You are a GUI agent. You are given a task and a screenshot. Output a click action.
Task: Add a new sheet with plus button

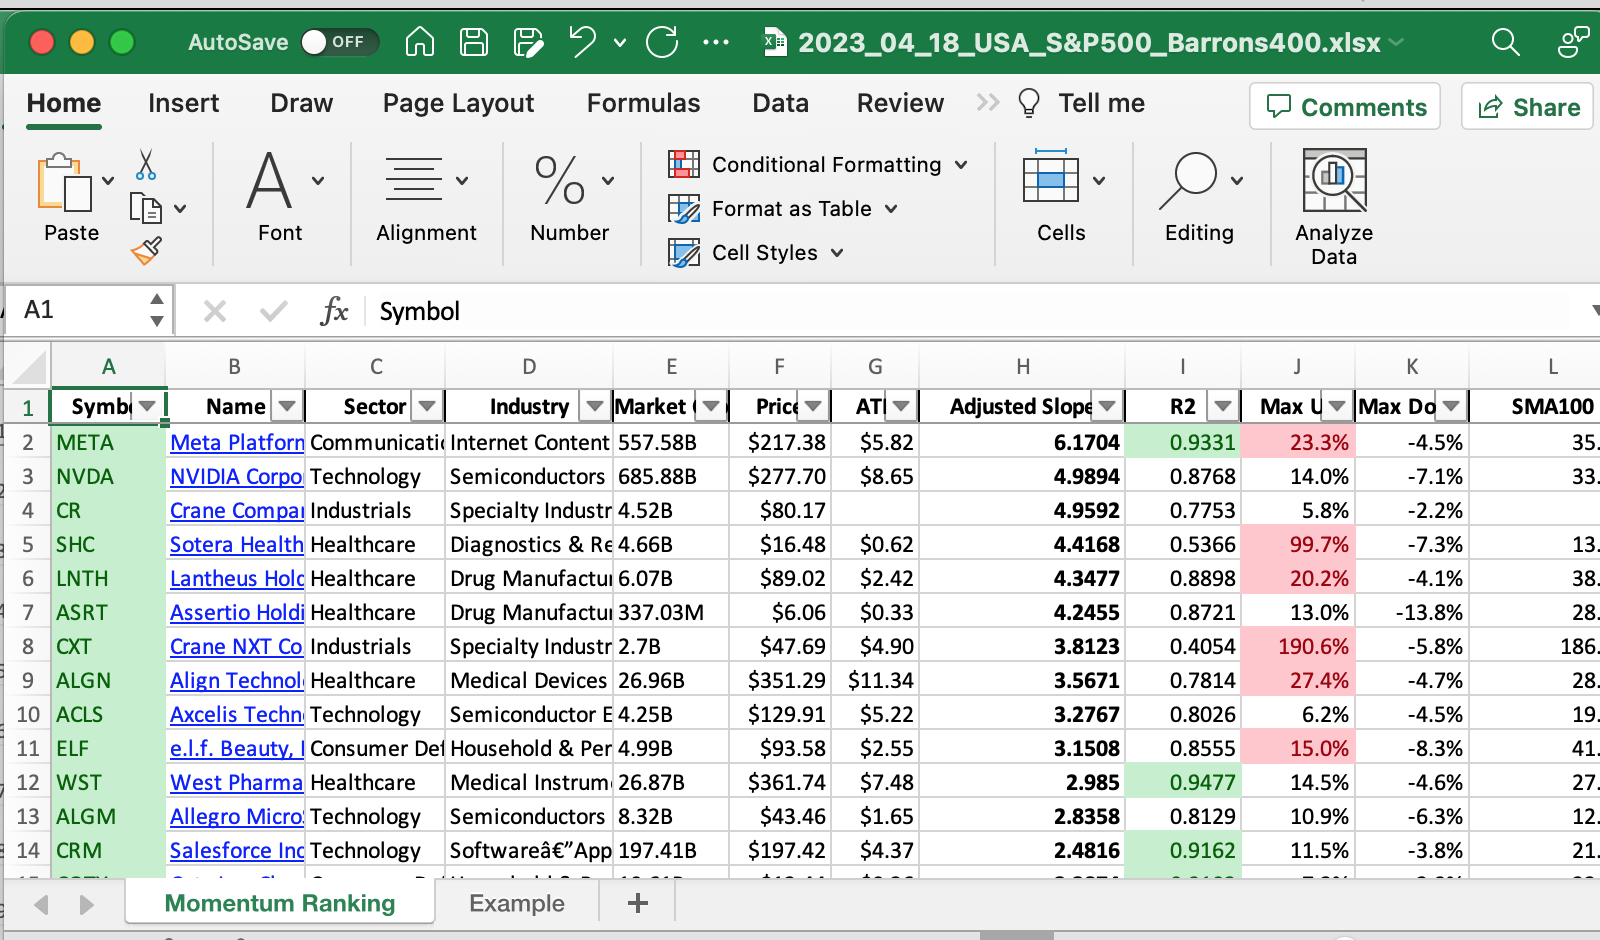(x=638, y=904)
